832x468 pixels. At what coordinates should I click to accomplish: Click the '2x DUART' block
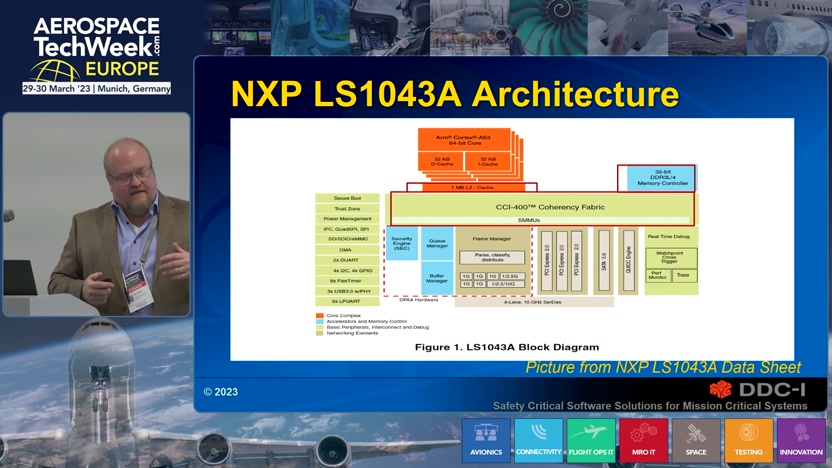click(348, 260)
